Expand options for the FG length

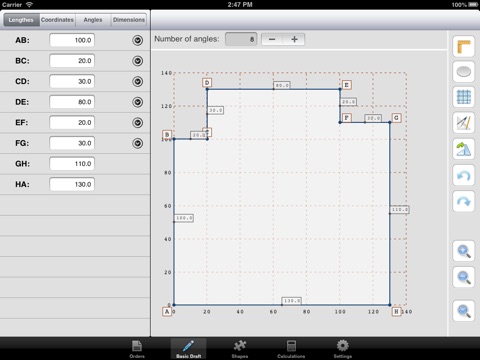point(137,143)
